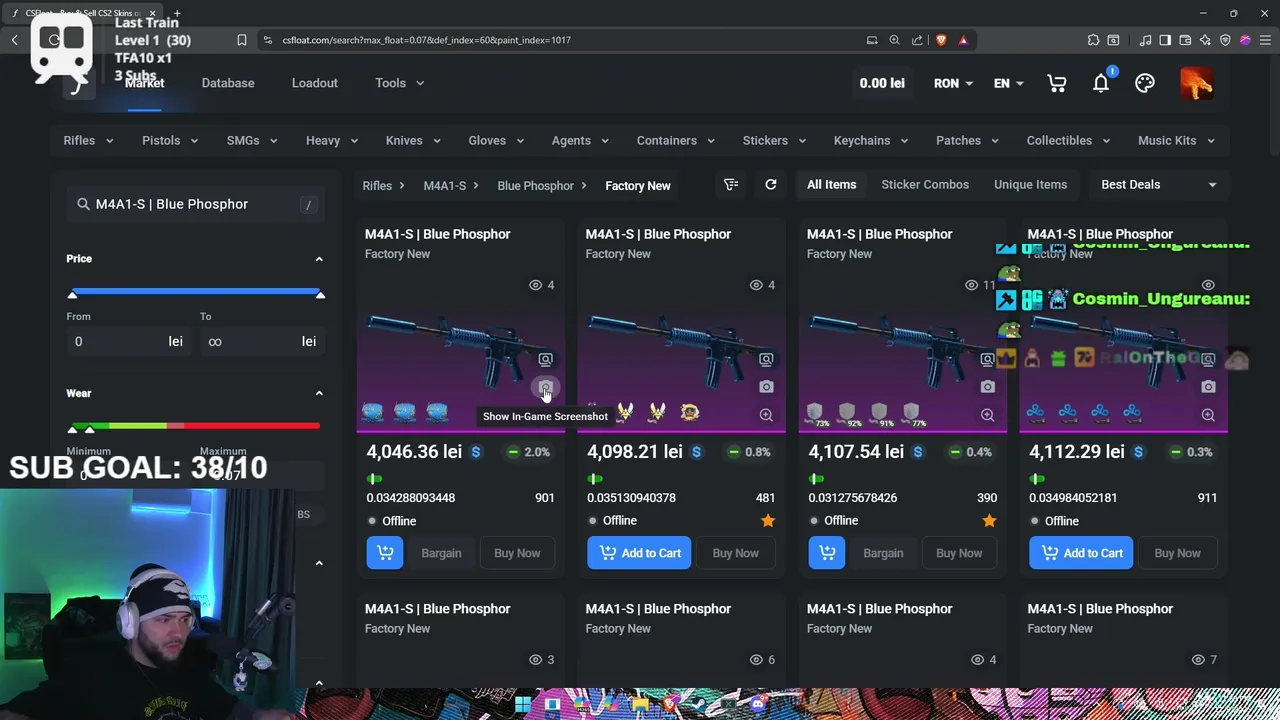This screenshot has height=720, width=1280.
Task: Click Add to Cart on the 4,098.21 lei listing
Action: [639, 553]
